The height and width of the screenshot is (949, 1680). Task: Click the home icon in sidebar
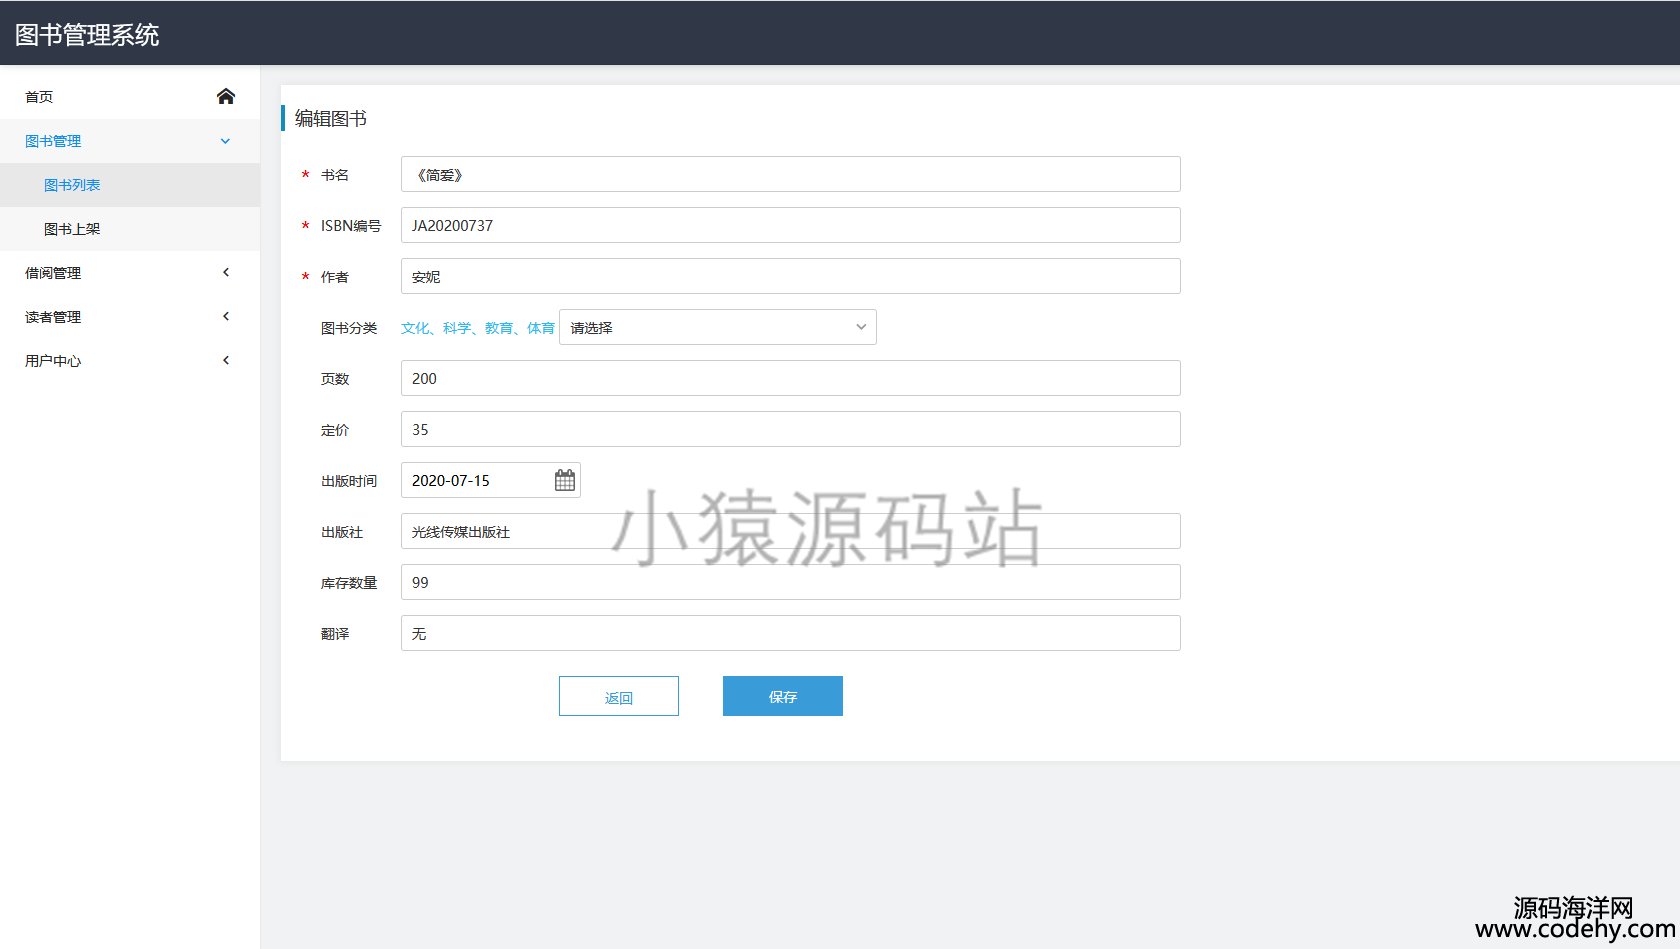click(226, 96)
